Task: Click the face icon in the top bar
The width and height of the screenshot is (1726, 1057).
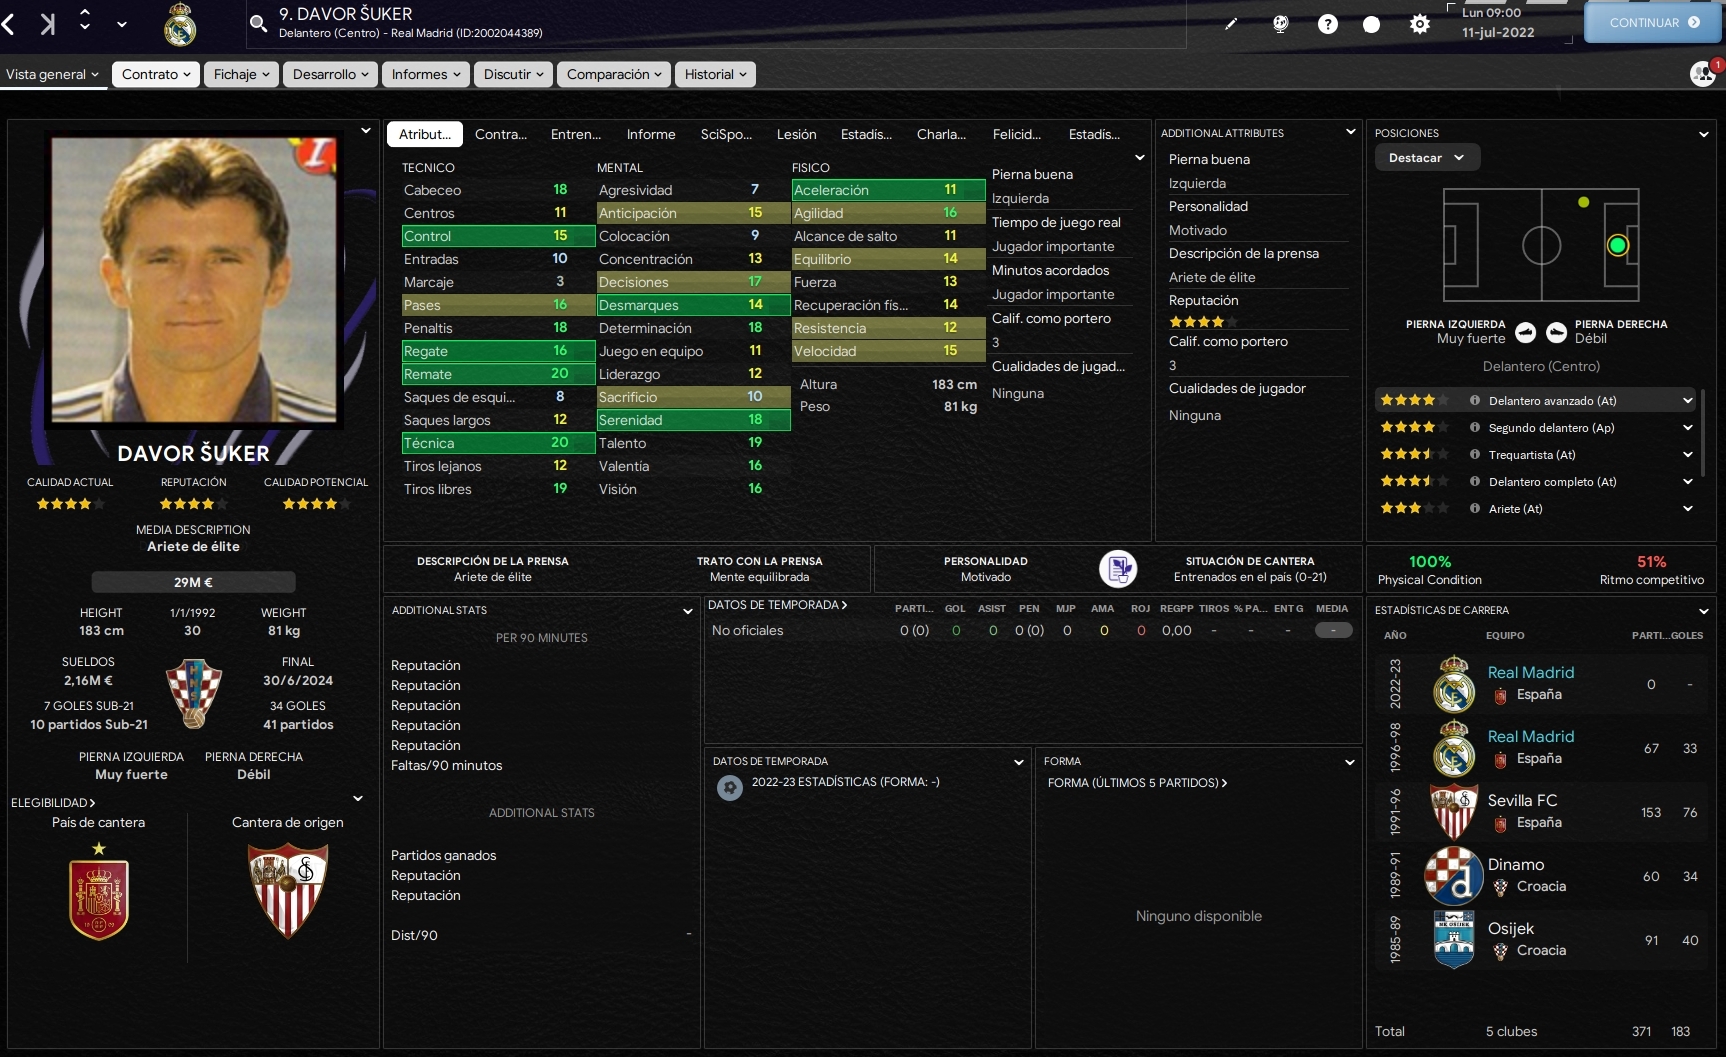Action: [x=1280, y=24]
